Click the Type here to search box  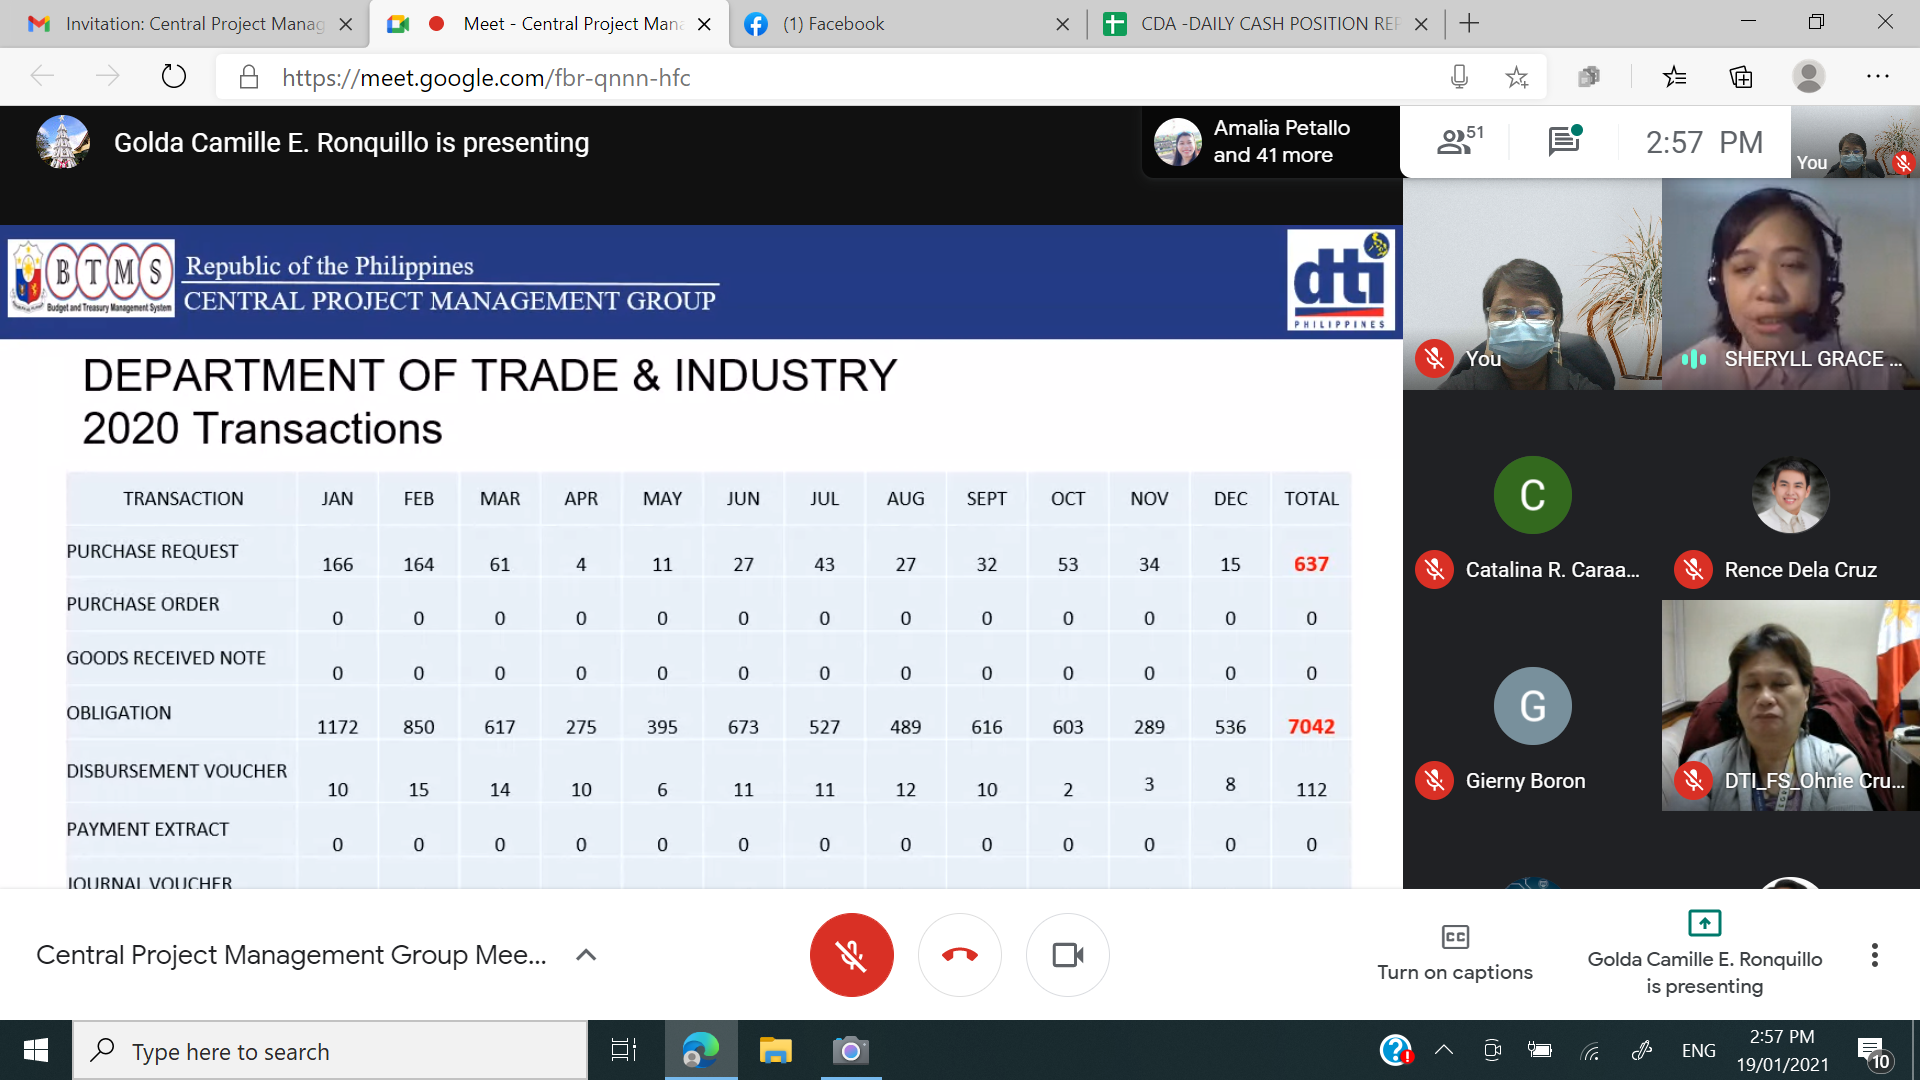[330, 1051]
